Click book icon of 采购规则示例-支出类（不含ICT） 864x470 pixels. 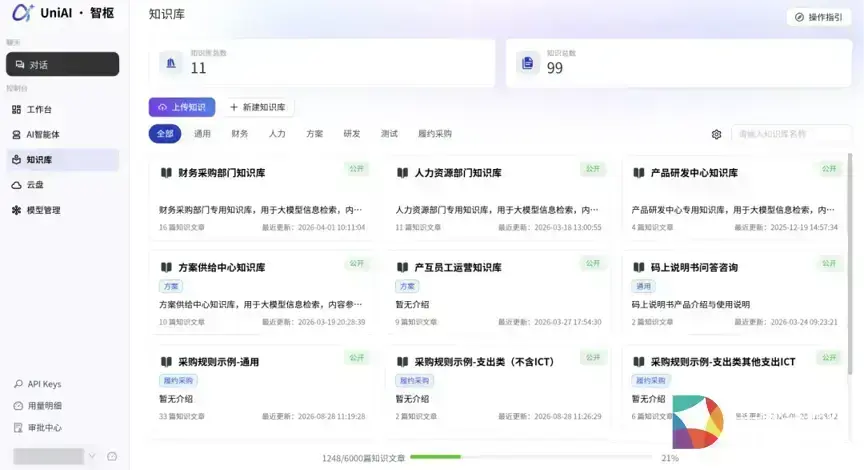coord(402,362)
